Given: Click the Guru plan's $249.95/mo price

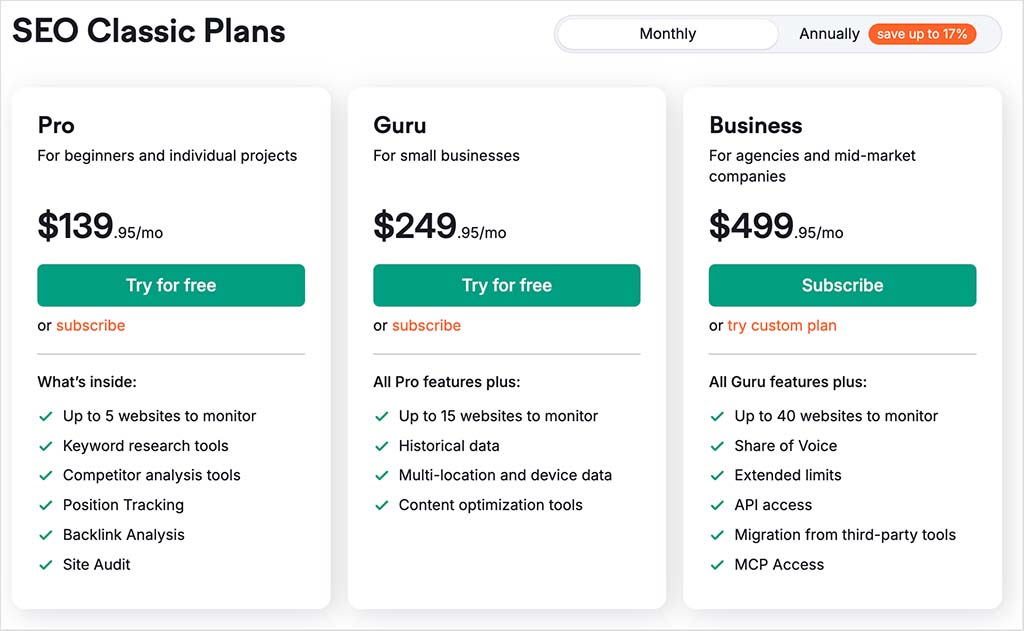Looking at the screenshot, I should pyautogui.click(x=440, y=226).
